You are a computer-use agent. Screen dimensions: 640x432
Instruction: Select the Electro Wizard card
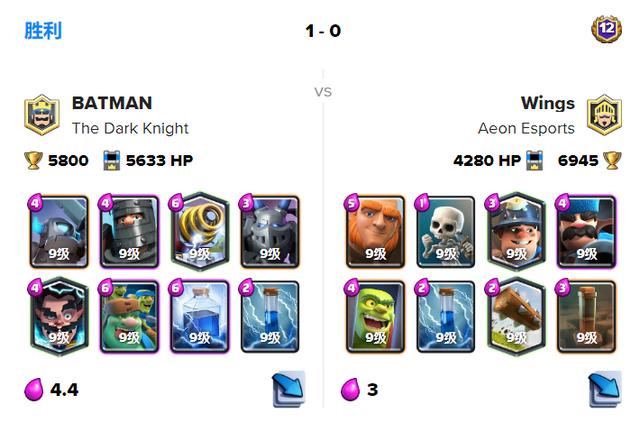(x=59, y=316)
